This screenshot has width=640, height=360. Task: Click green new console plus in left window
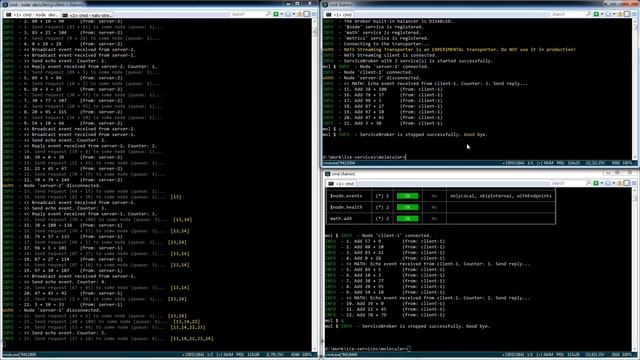point(276,14)
